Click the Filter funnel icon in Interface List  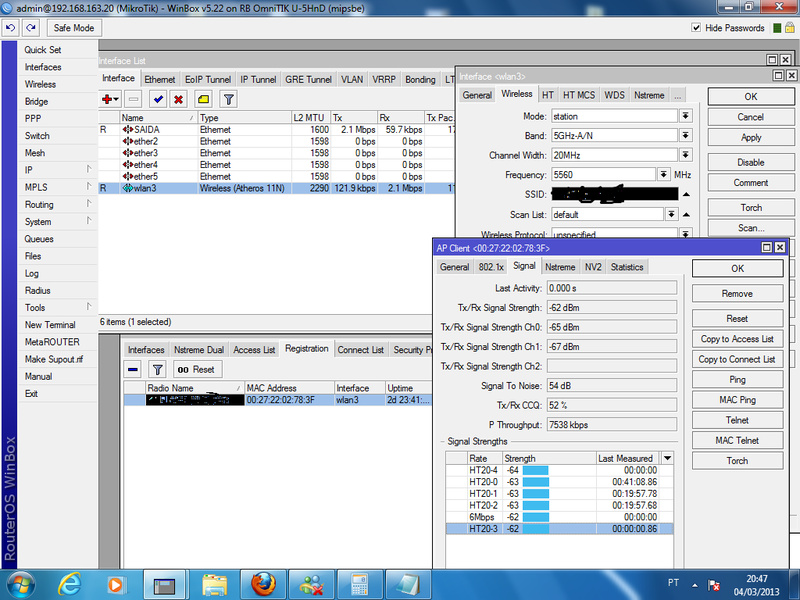(x=229, y=99)
